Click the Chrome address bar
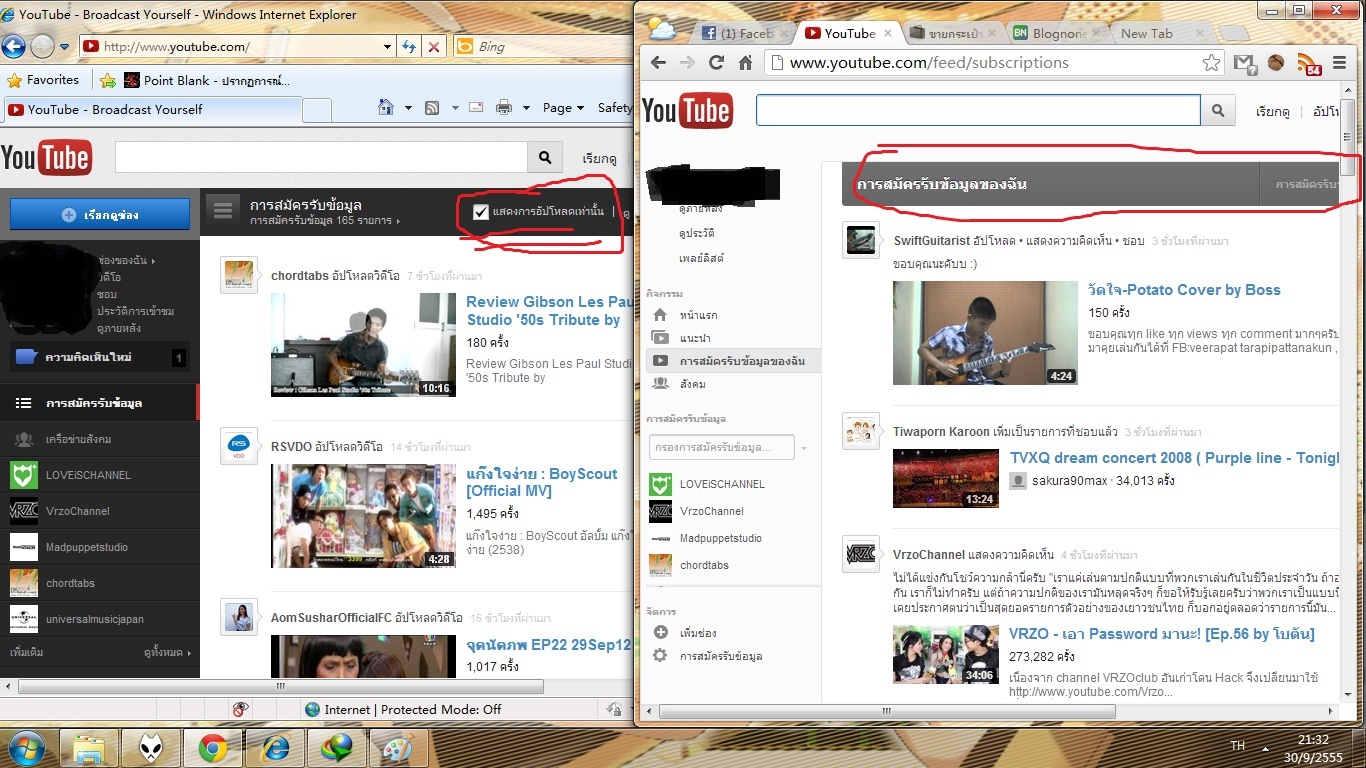The height and width of the screenshot is (768, 1366). click(995, 63)
